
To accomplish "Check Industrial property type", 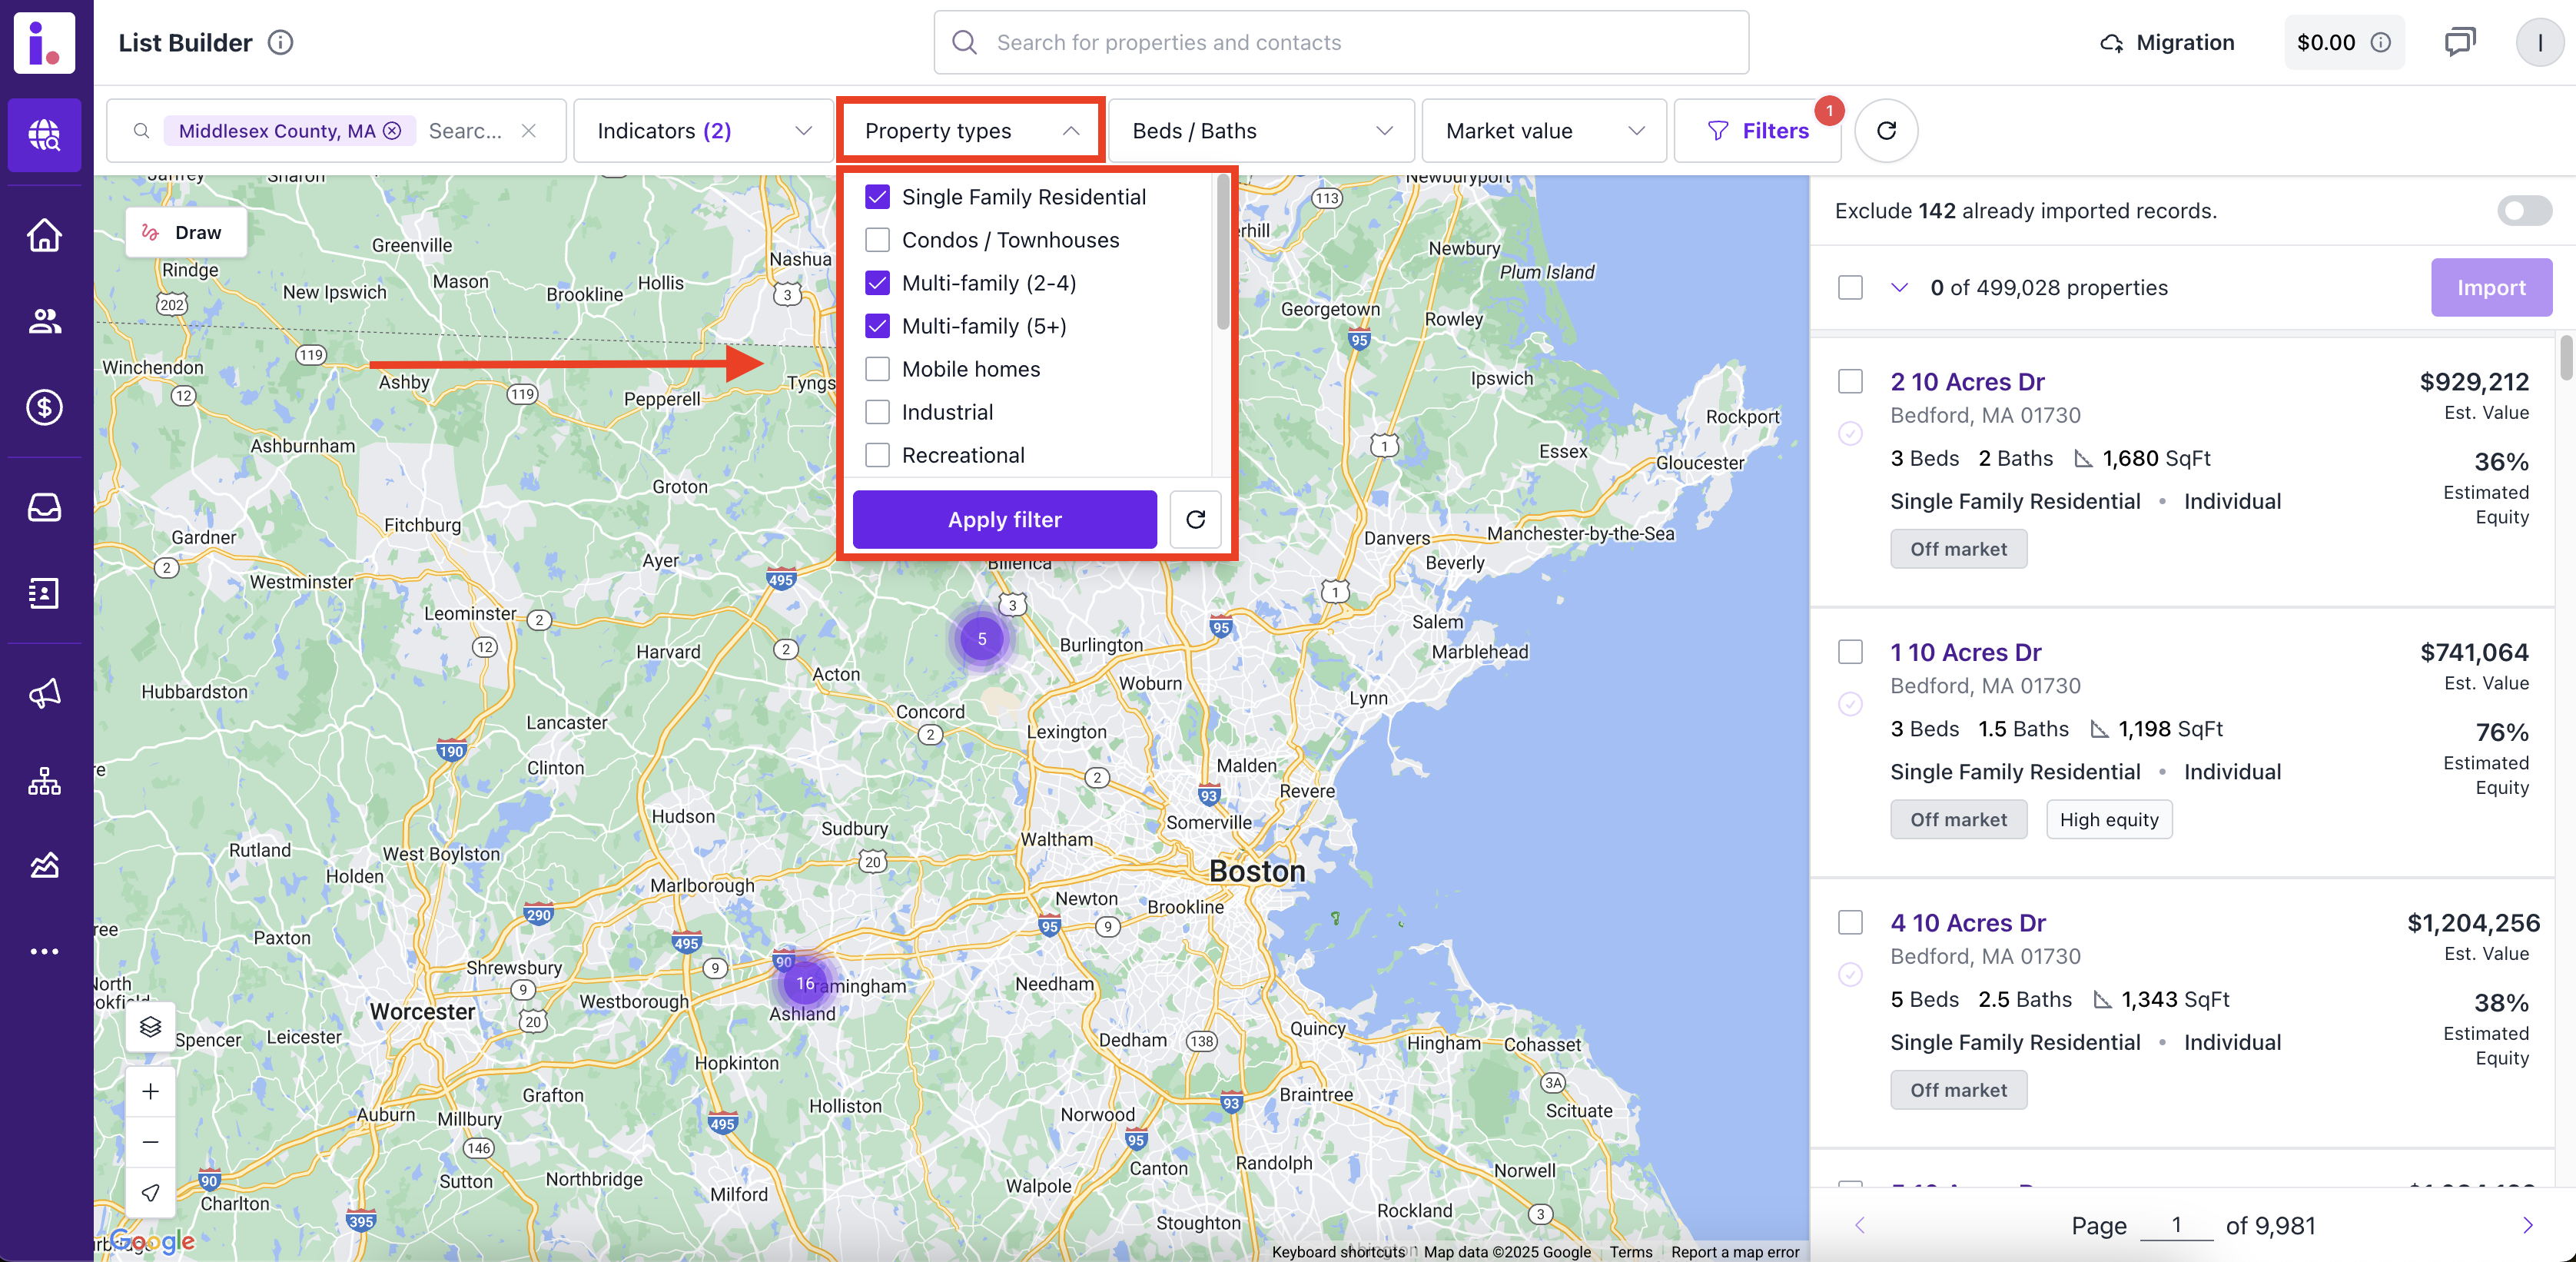I will (877, 412).
